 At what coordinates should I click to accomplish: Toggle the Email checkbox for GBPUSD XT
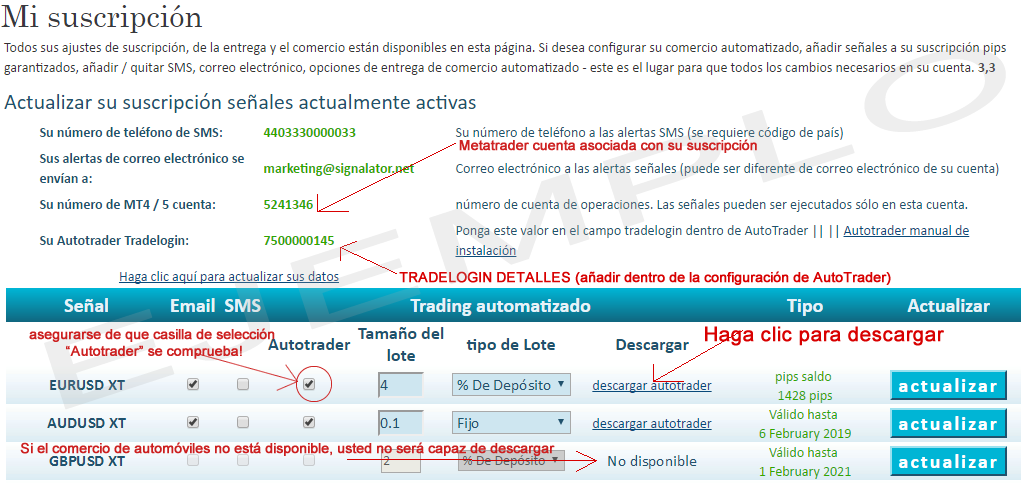[x=193, y=461]
